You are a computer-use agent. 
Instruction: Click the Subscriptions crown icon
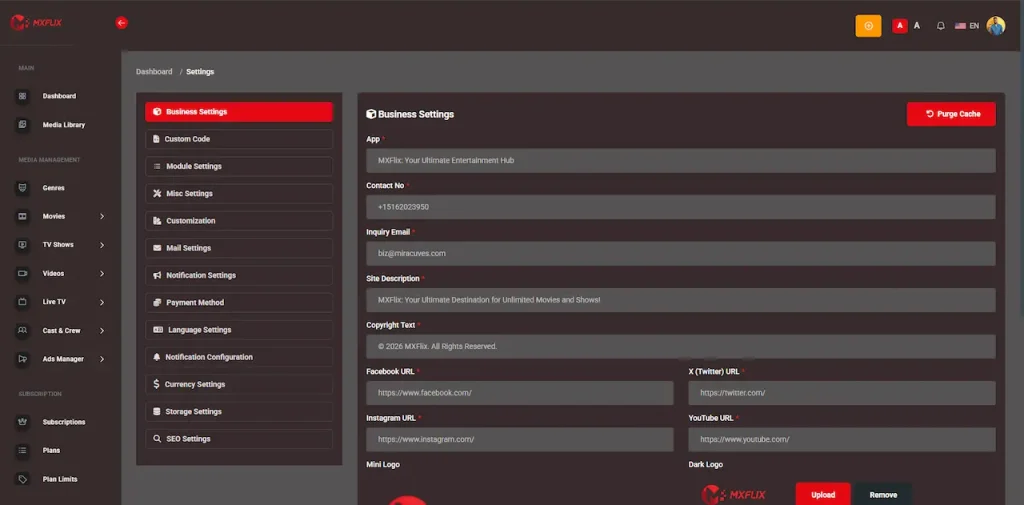click(23, 422)
